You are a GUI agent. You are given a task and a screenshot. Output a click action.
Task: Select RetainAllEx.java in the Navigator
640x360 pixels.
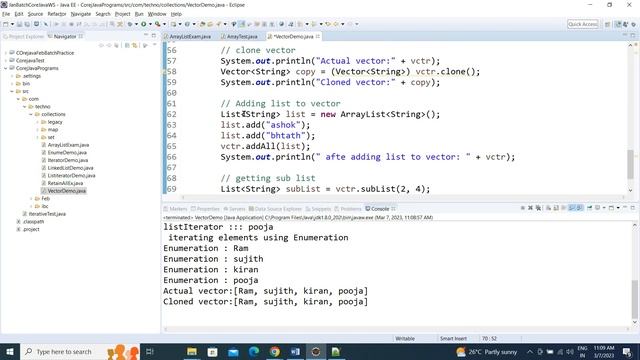65,183
